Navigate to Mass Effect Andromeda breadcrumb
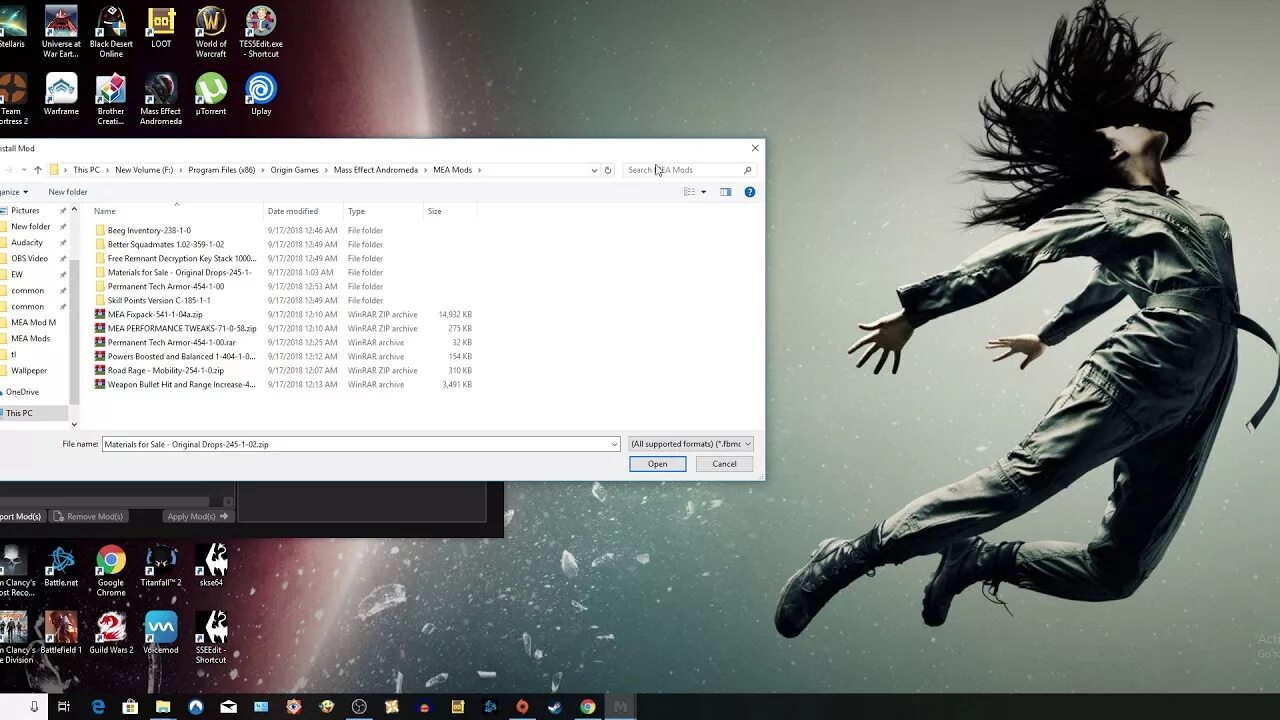This screenshot has width=1280, height=720. [376, 170]
